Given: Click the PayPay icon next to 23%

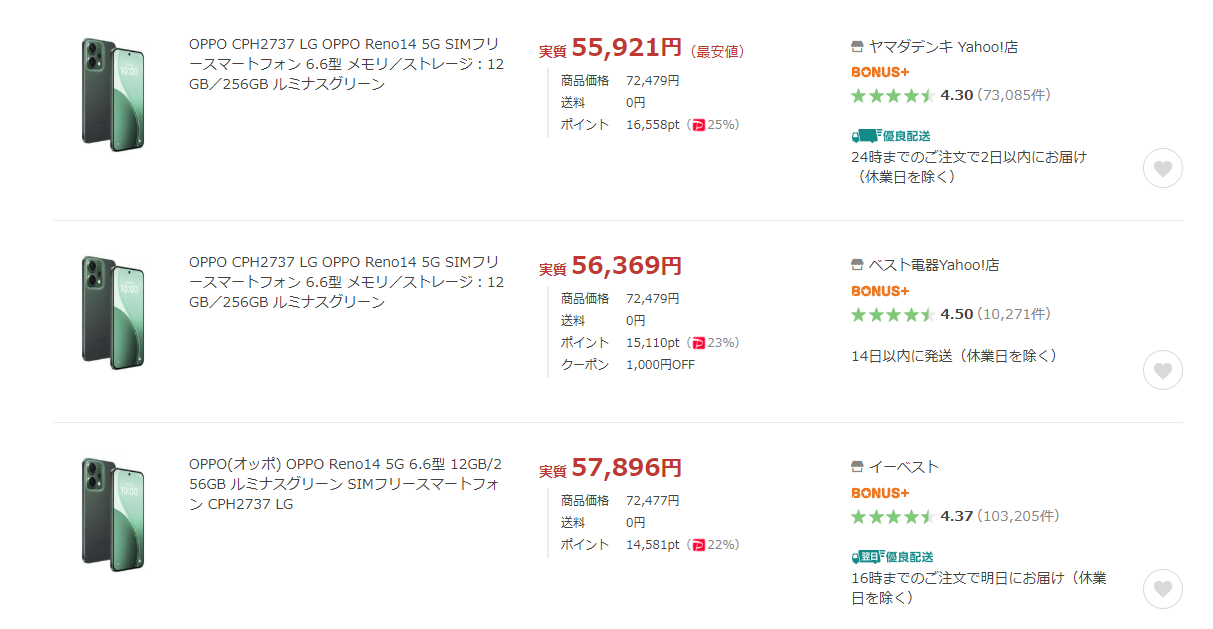Looking at the screenshot, I should (x=698, y=343).
